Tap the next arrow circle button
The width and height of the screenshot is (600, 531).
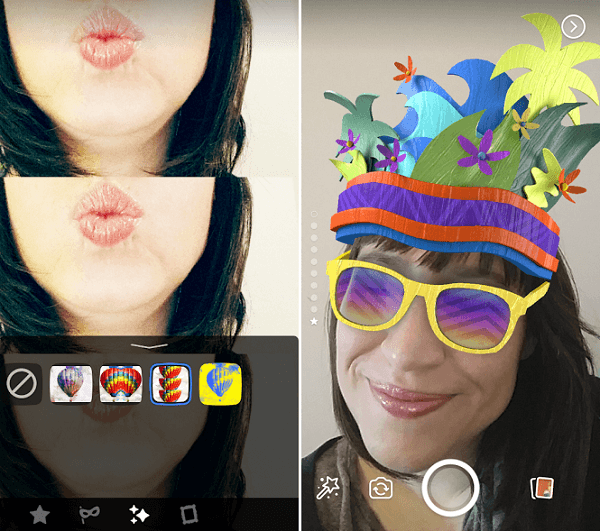573,27
